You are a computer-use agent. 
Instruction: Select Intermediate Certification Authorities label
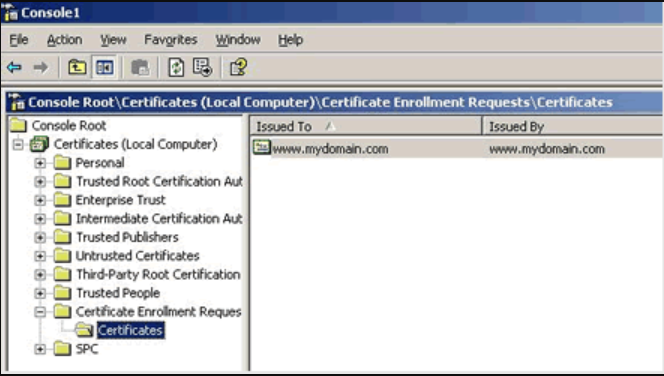coord(159,218)
